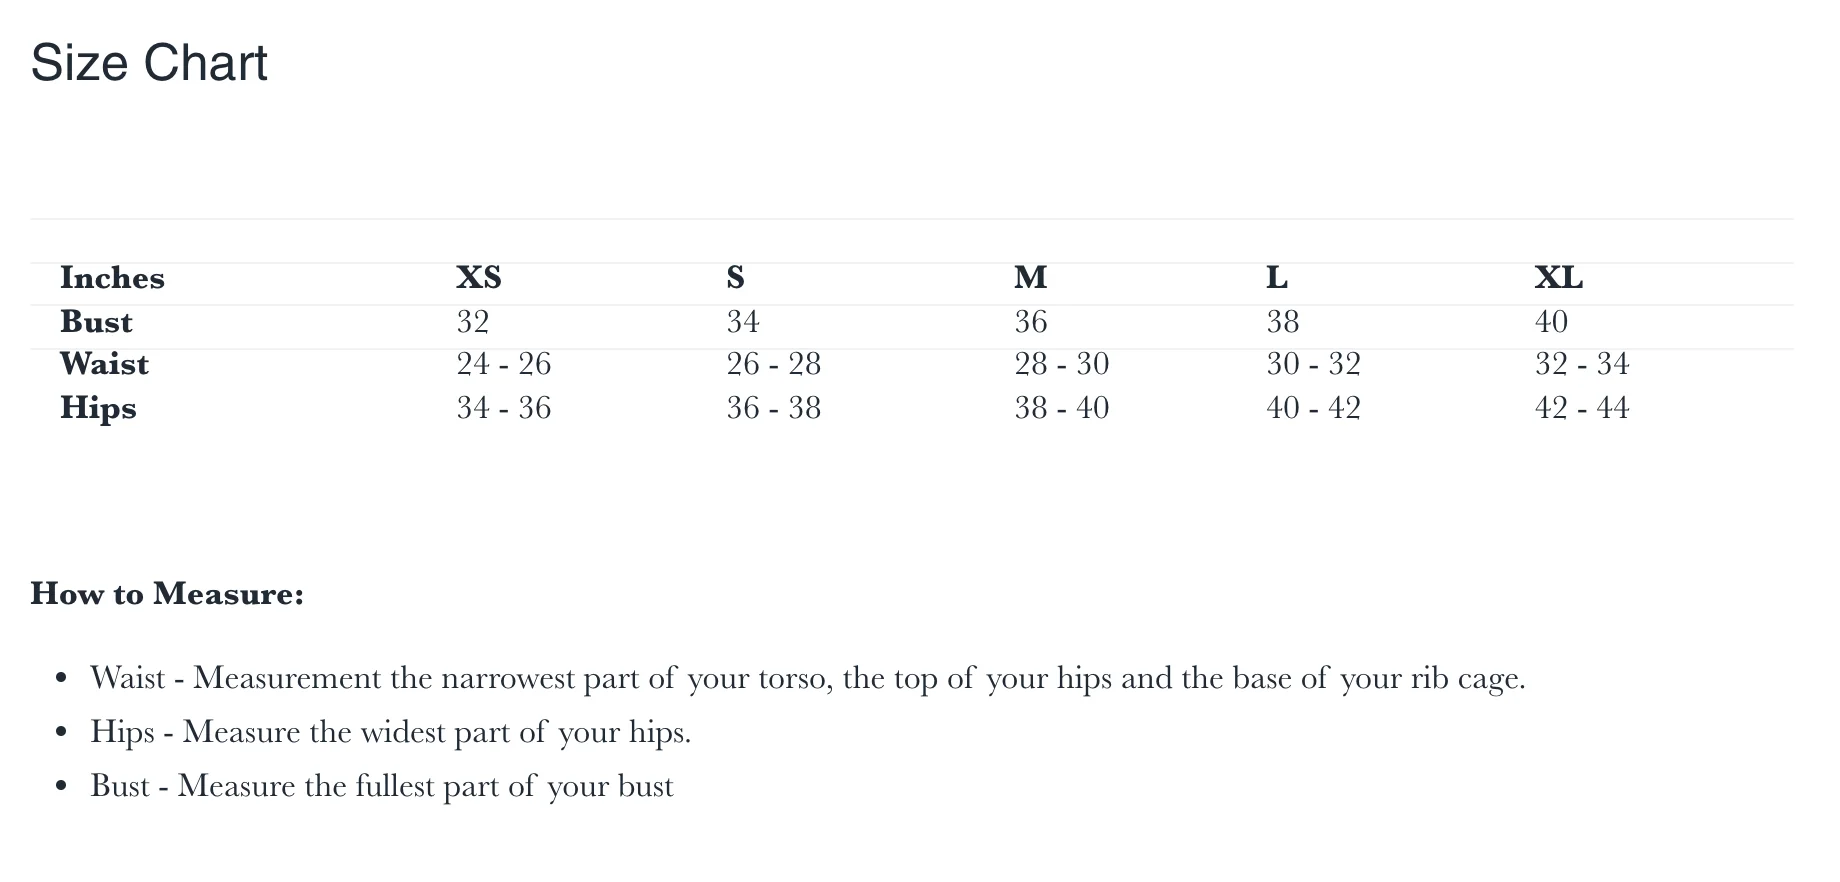This screenshot has height=882, width=1840.
Task: Click the XS bust value 32
Action: pos(473,321)
